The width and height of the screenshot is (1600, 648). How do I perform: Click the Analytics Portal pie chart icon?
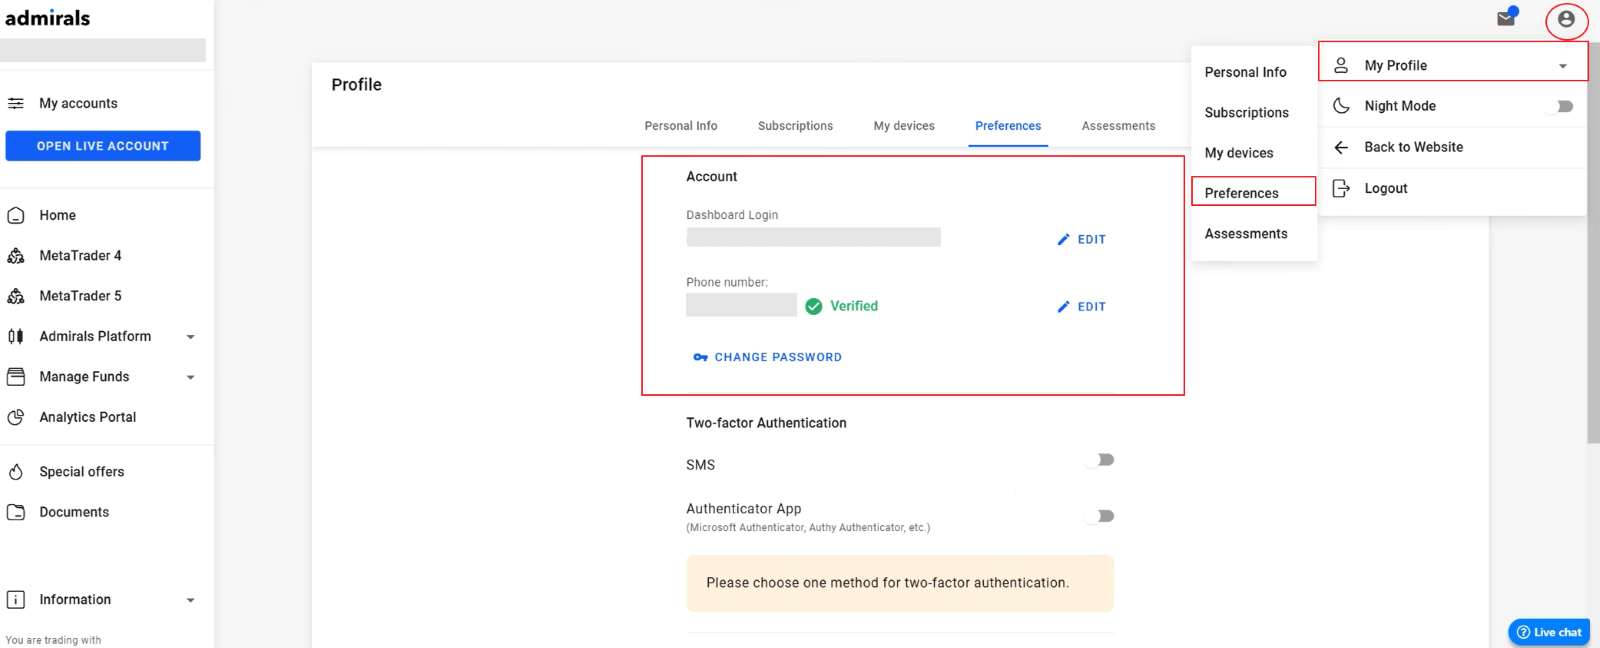pyautogui.click(x=16, y=417)
